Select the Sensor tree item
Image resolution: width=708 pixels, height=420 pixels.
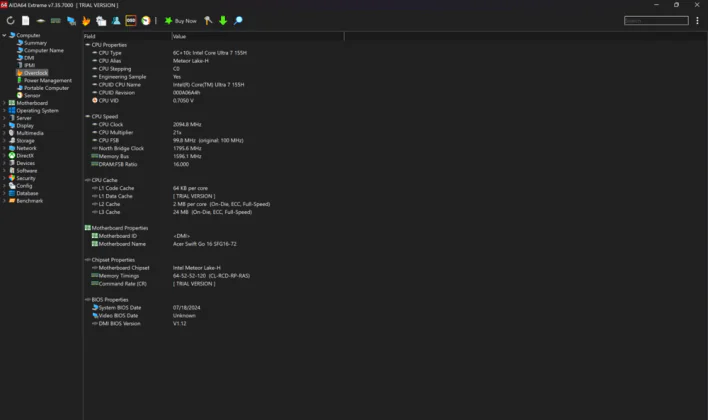pos(32,95)
